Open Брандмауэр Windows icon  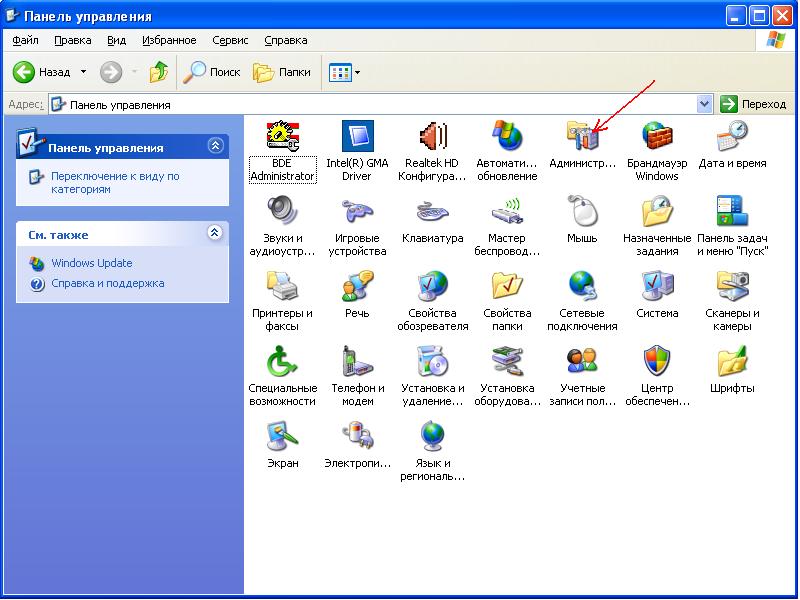657,137
